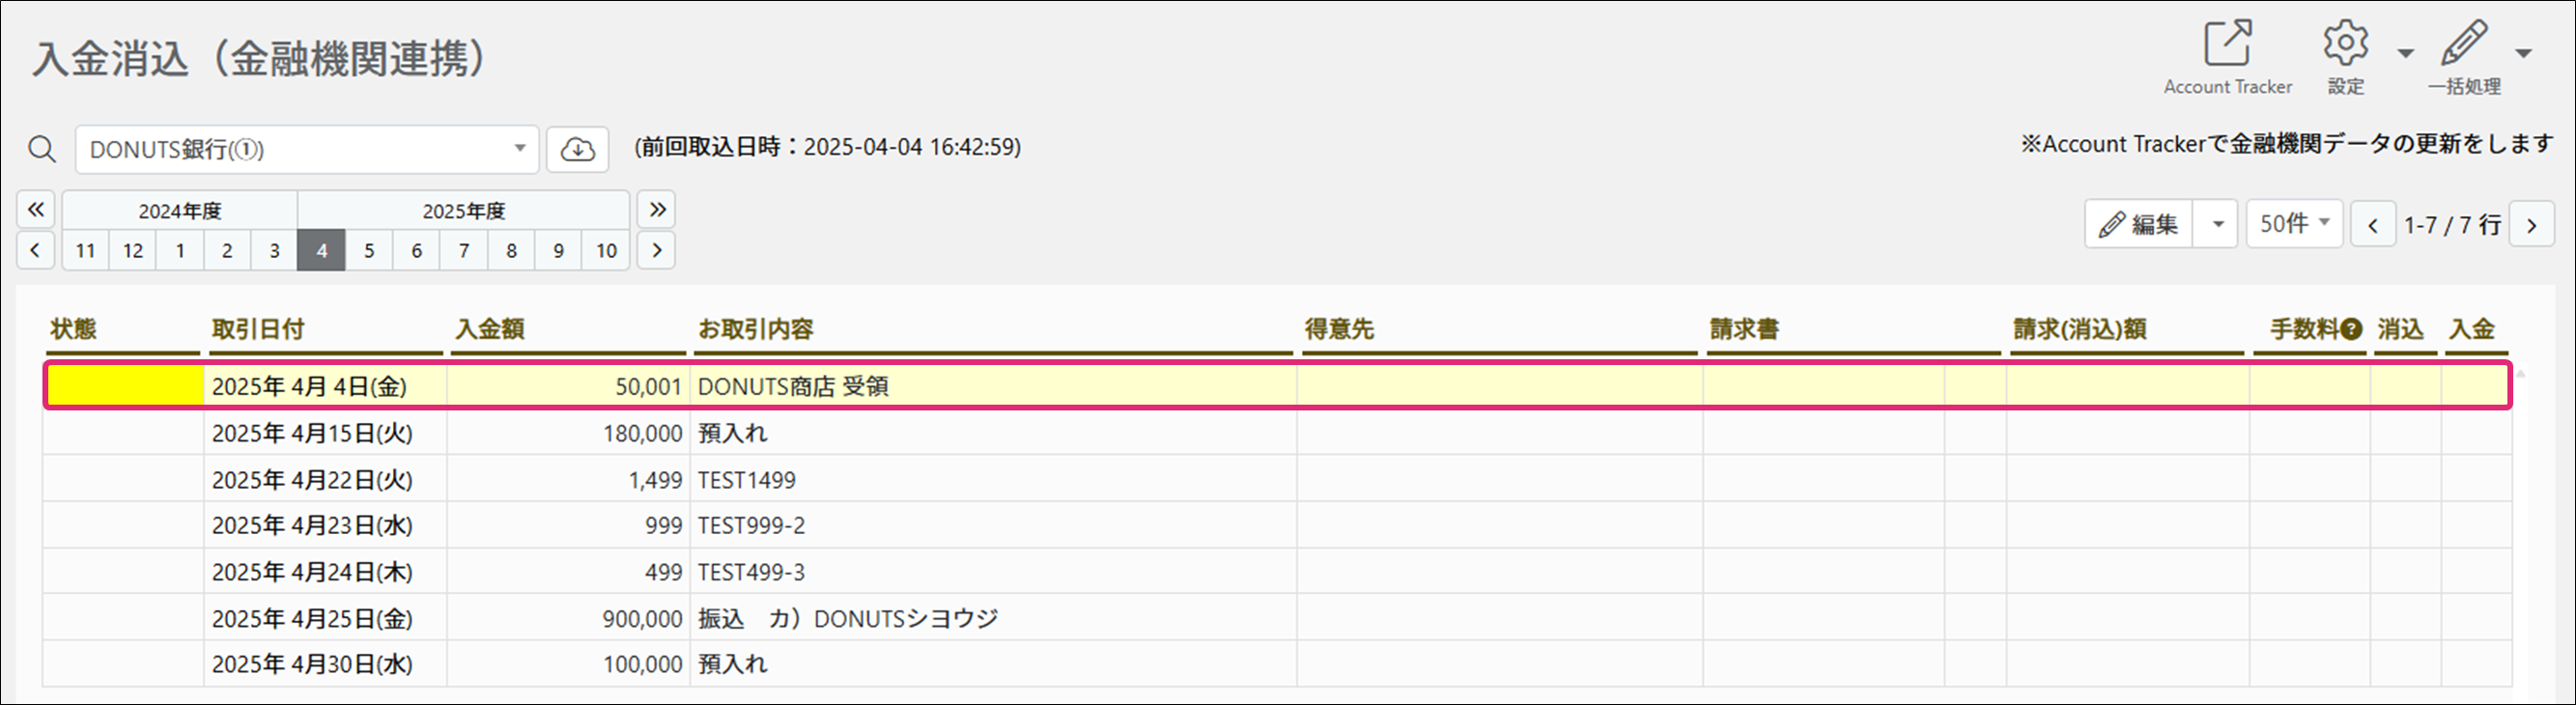
Task: Jump back with double-left chevron
Action: click(x=35, y=210)
